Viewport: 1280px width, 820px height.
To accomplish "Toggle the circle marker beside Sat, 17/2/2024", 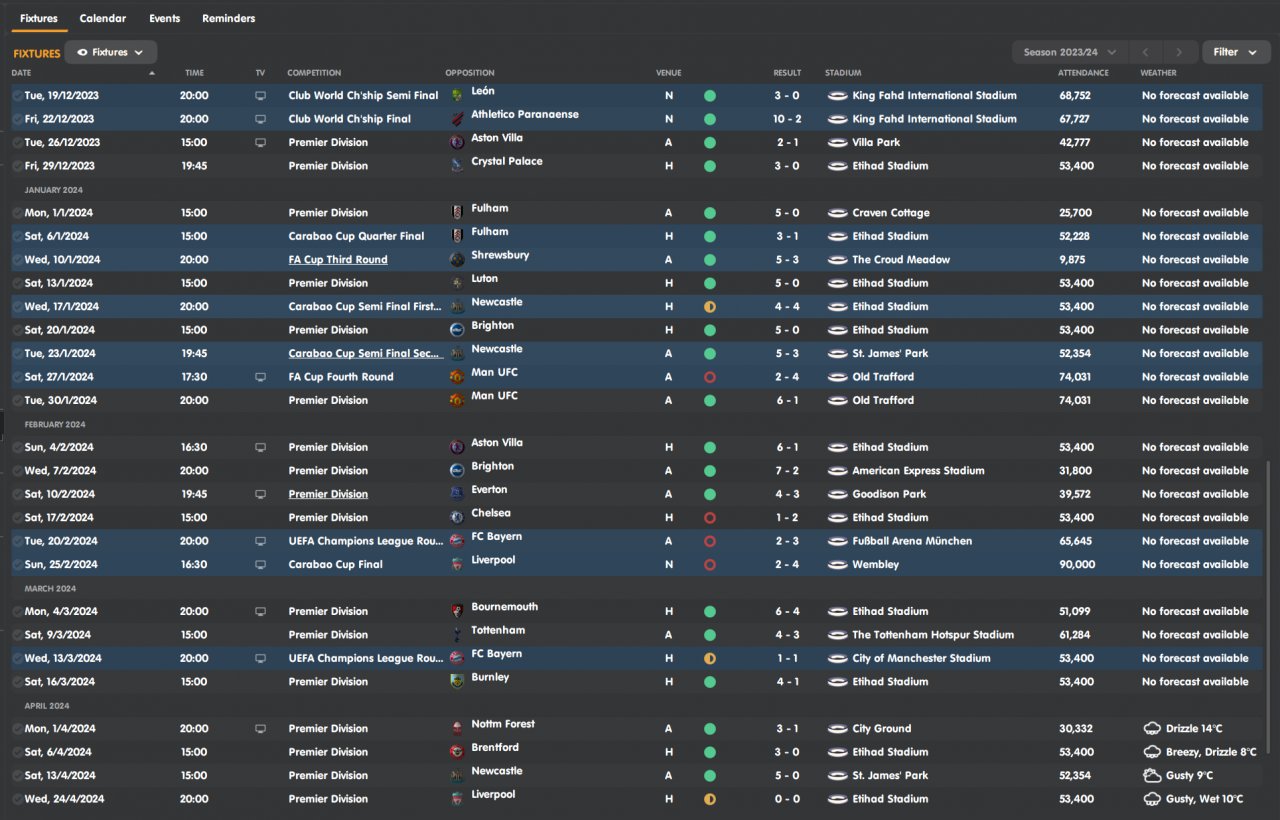I will tap(17, 518).
